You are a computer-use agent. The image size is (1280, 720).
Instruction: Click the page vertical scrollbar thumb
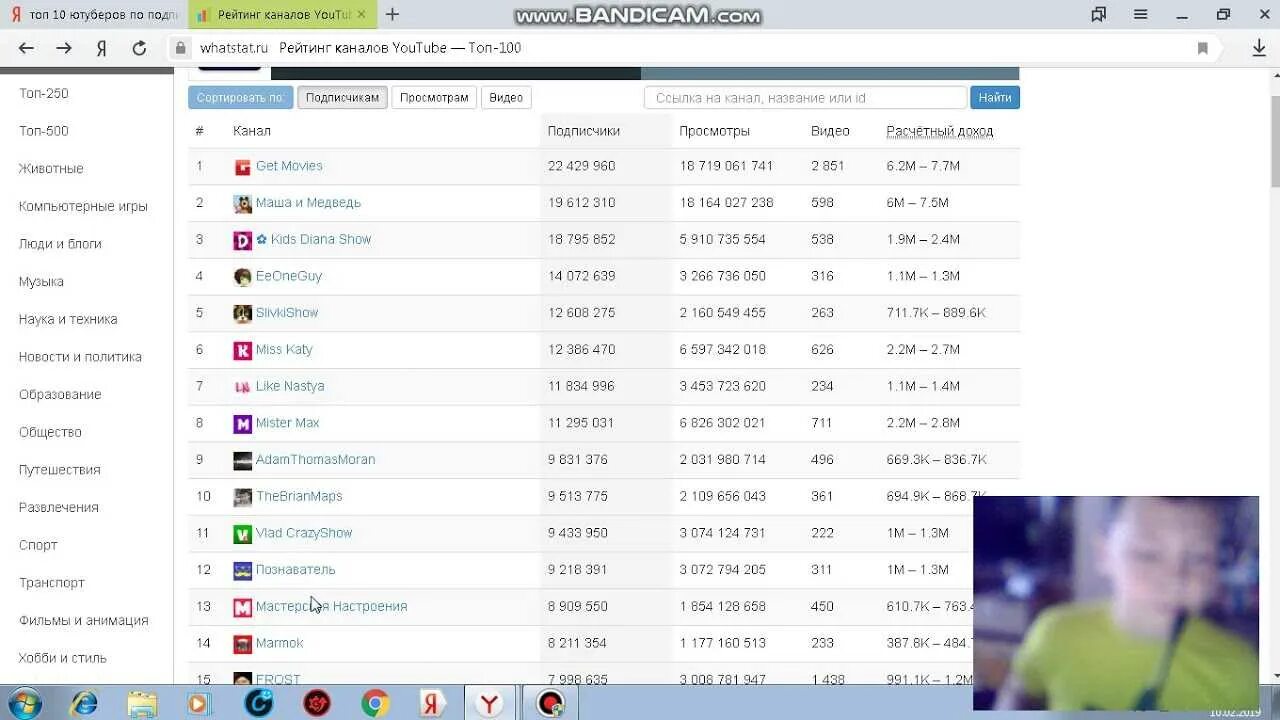(1274, 141)
